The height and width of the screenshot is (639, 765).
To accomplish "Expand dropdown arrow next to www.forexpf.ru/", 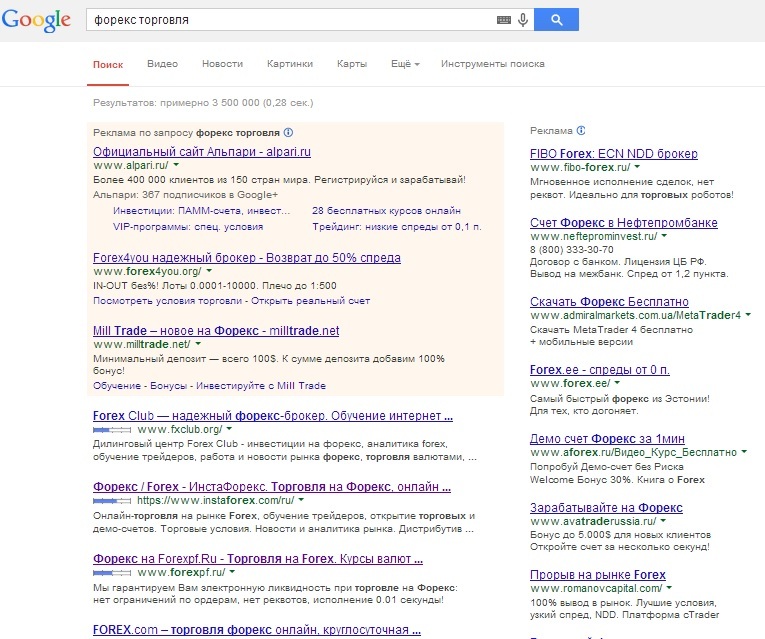I will [232, 572].
